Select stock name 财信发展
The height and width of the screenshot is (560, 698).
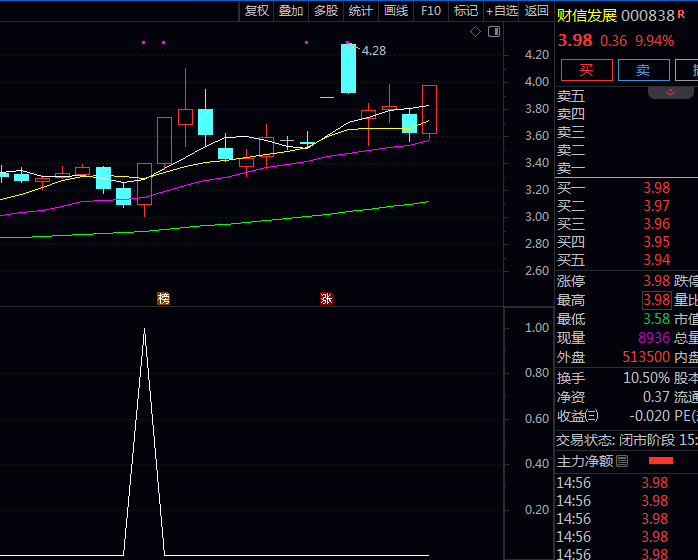click(587, 16)
